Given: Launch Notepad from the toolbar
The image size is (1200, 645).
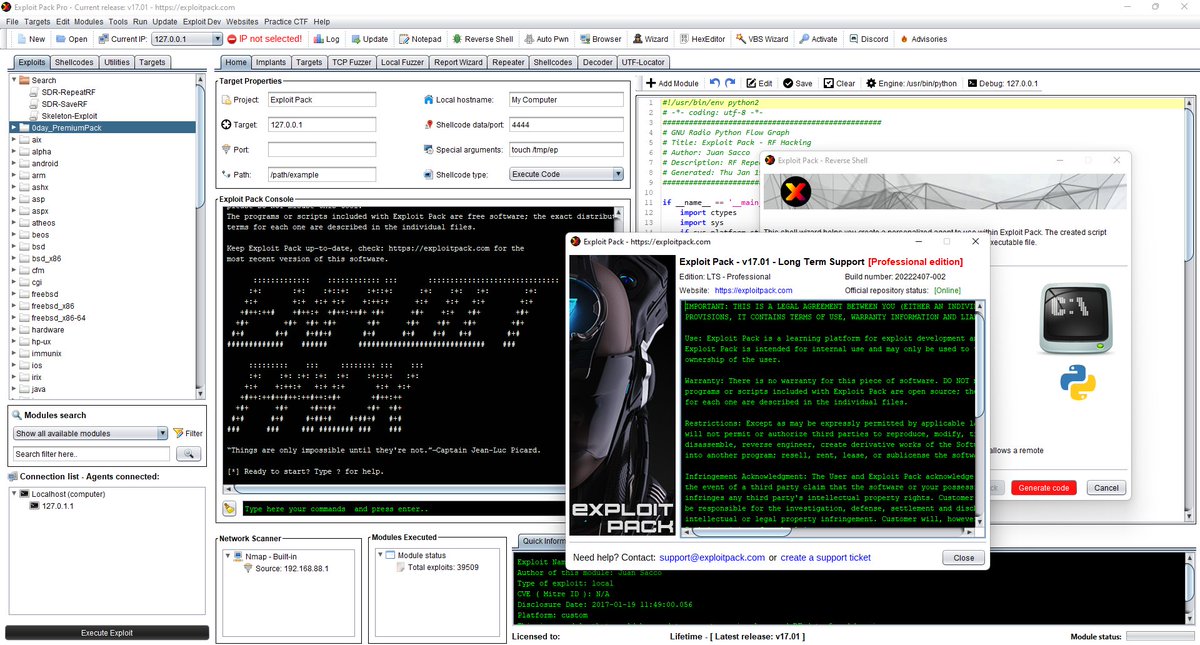Looking at the screenshot, I should [420, 39].
